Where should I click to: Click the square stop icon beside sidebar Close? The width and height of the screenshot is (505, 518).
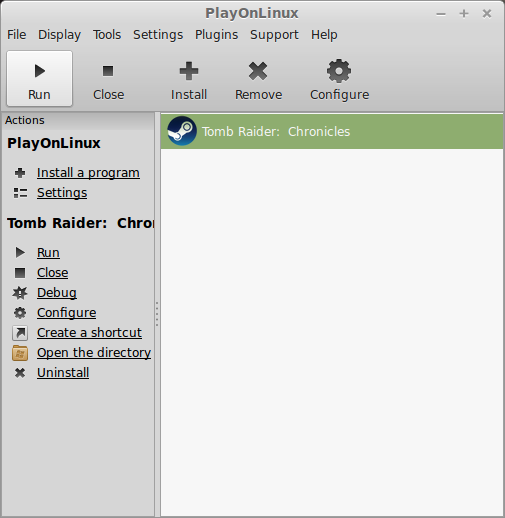pos(20,273)
